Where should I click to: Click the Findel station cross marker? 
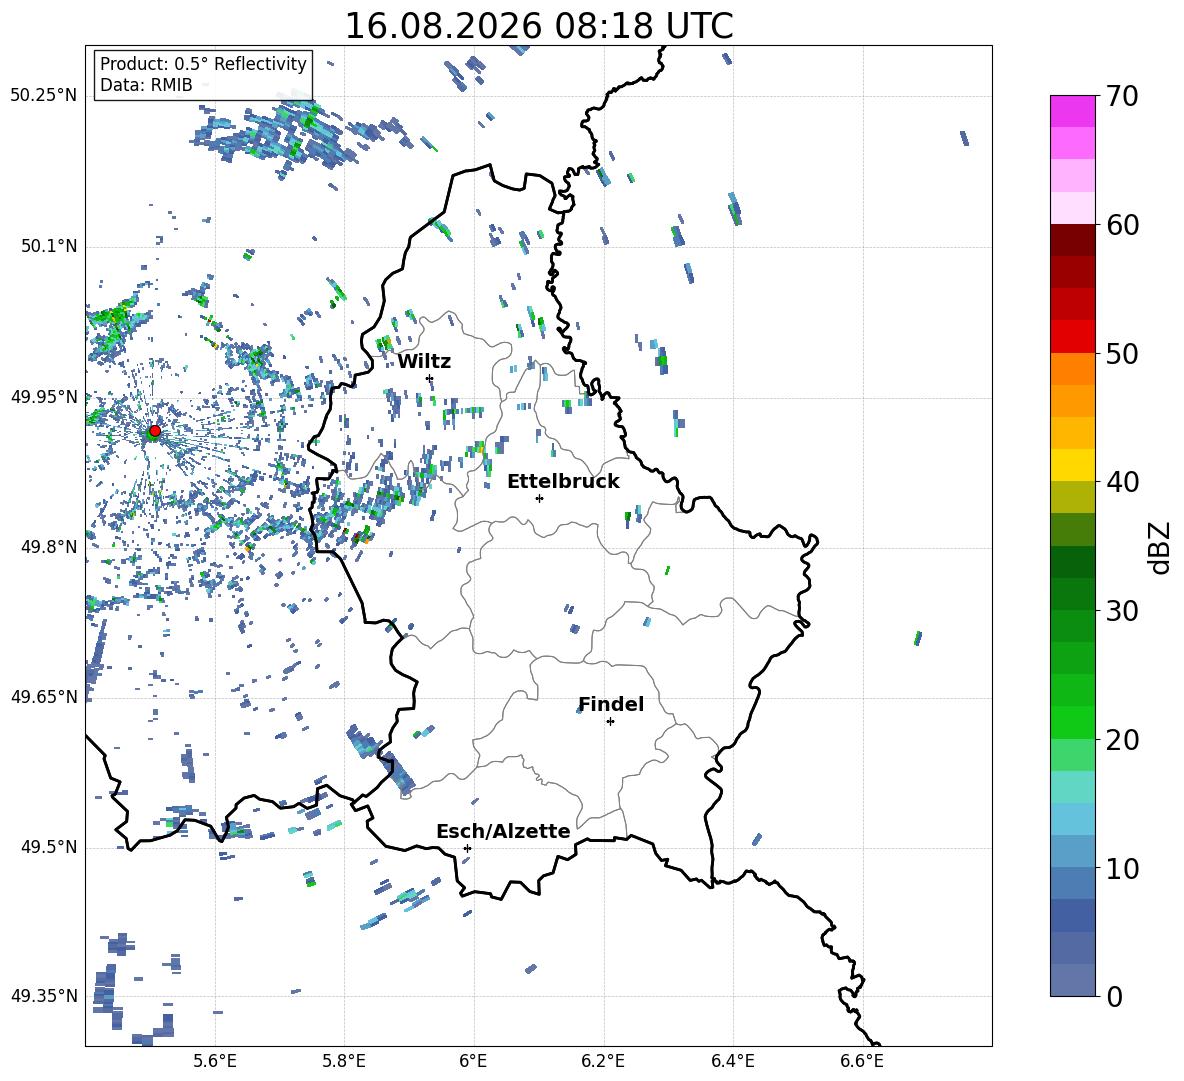[x=610, y=722]
